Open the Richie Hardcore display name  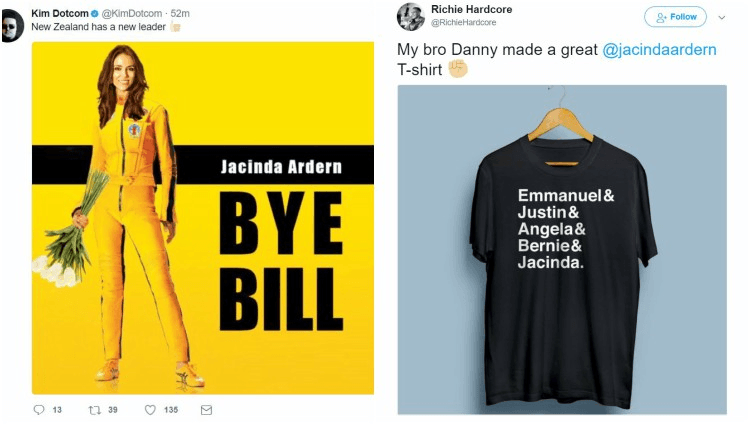coord(471,9)
